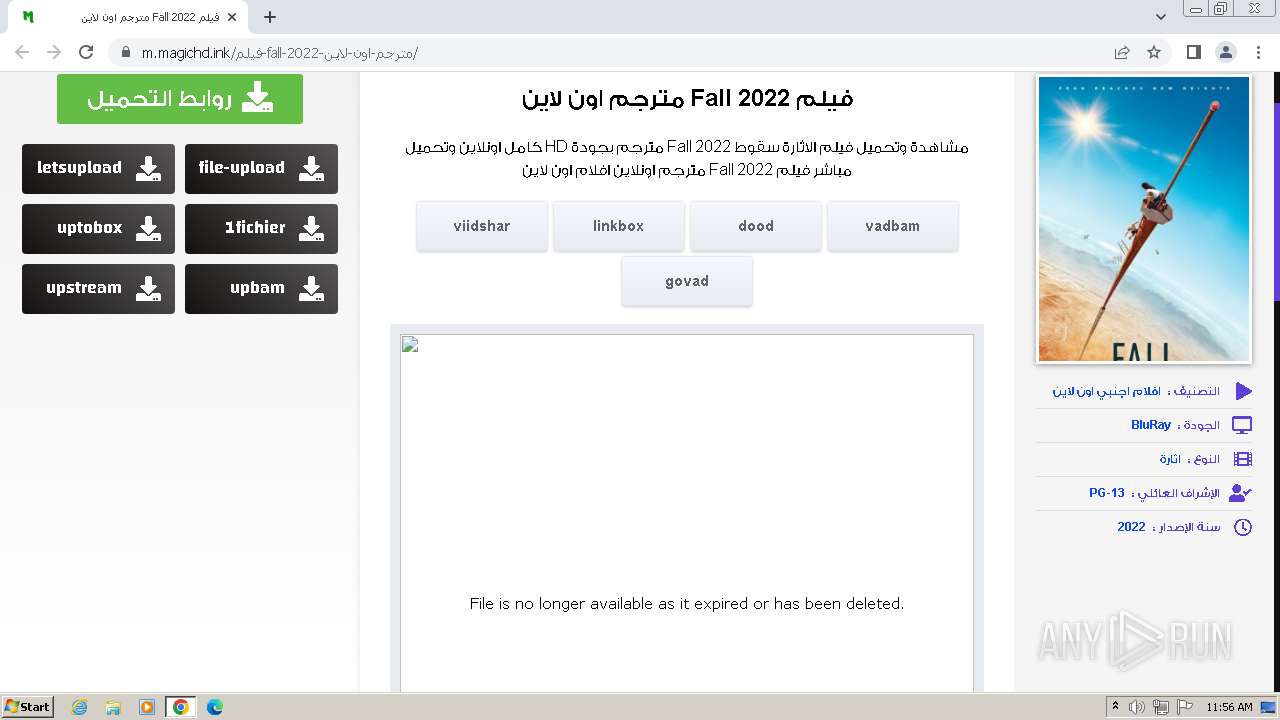The image size is (1280, 720).
Task: Click the monitor icon beside quality
Action: (1242, 425)
